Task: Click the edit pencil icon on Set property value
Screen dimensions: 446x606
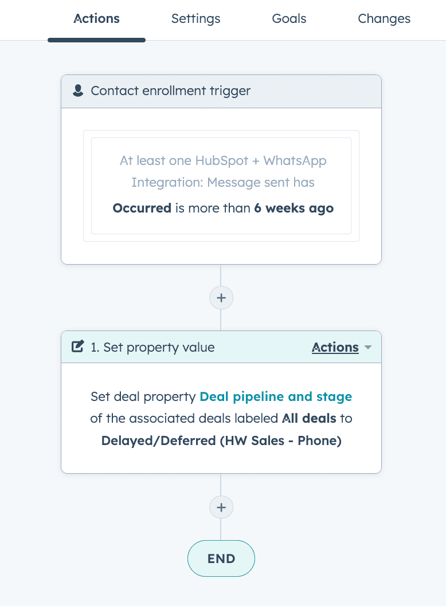Action: coord(78,346)
